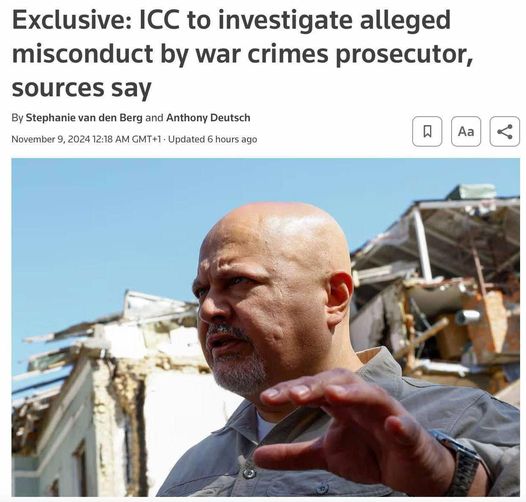The image size is (526, 502).
Task: Click the 'and' between author names
Action: click(155, 118)
